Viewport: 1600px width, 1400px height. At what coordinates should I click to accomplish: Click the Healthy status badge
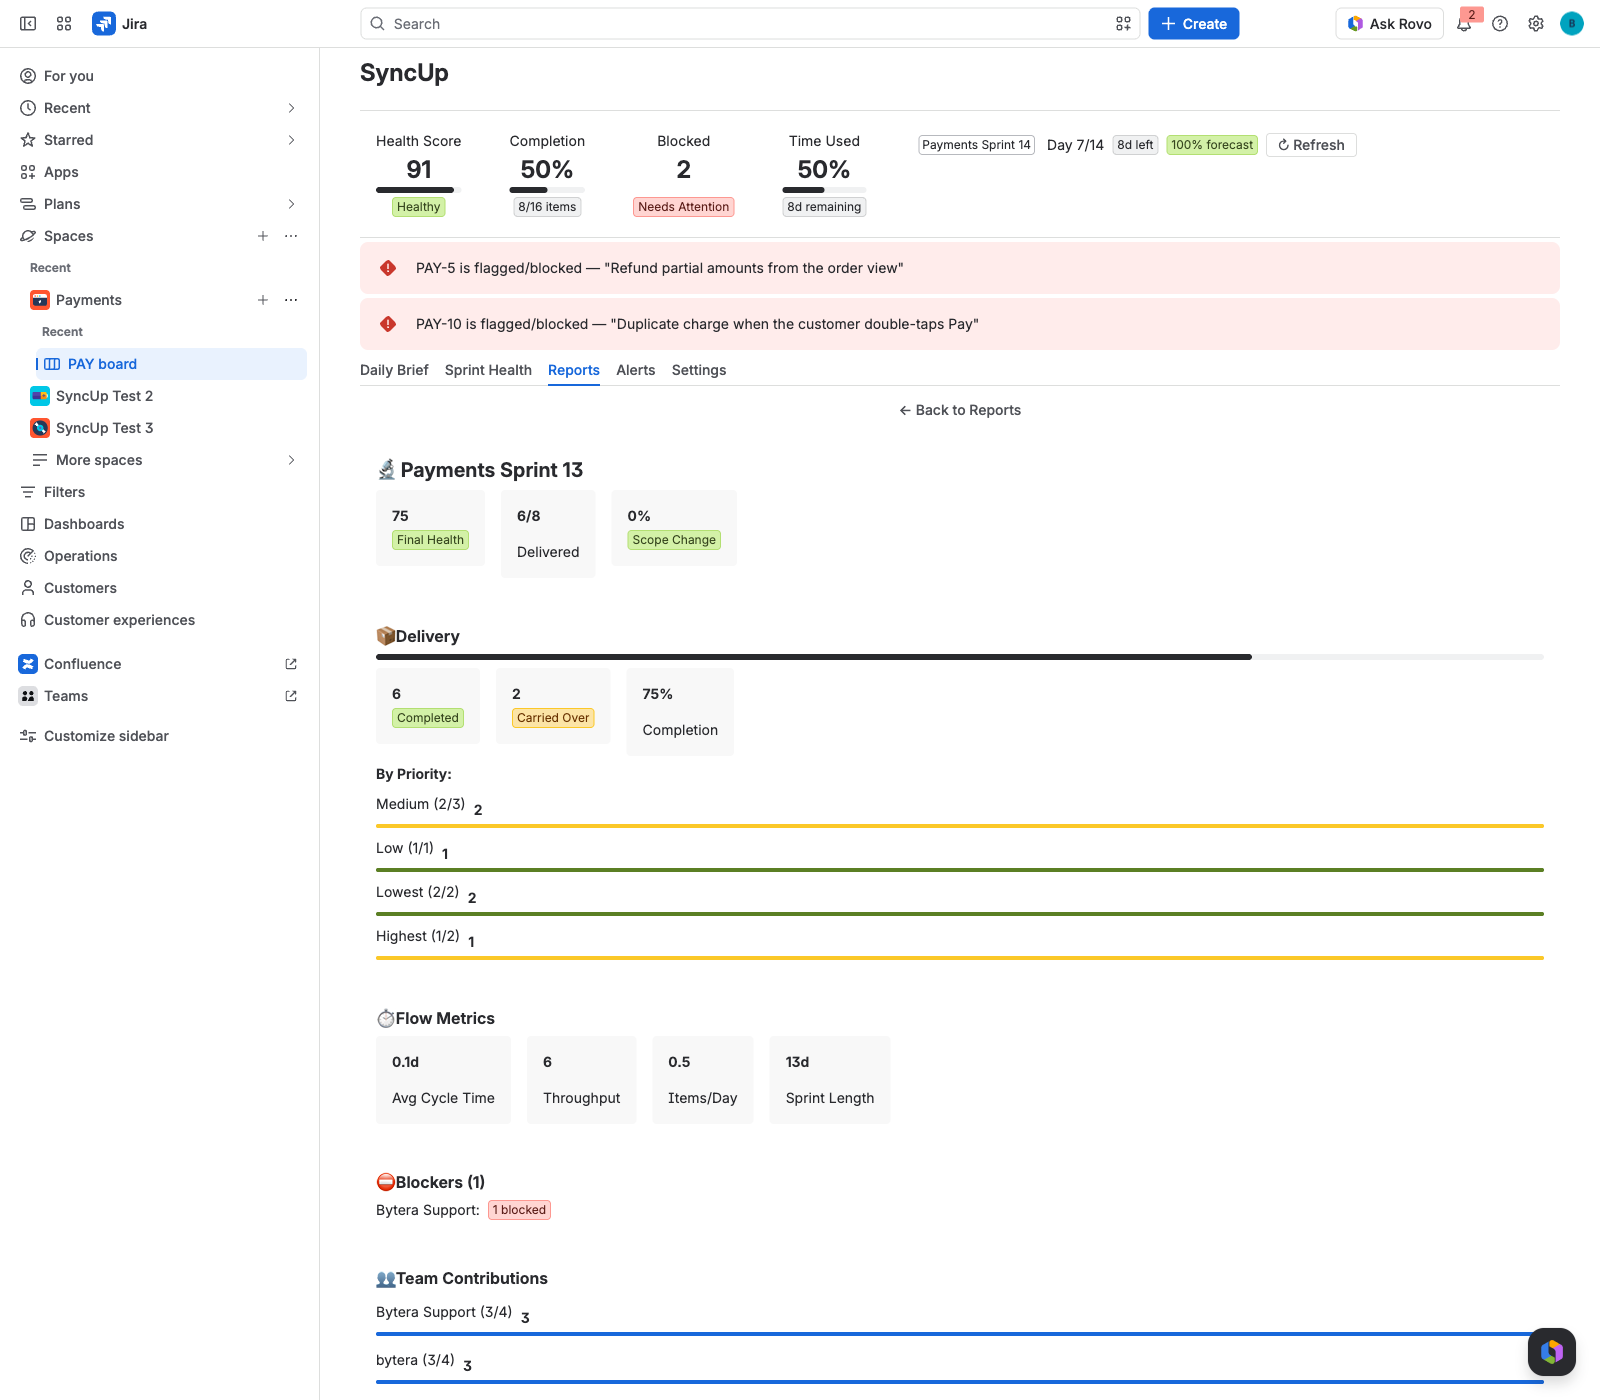point(418,207)
